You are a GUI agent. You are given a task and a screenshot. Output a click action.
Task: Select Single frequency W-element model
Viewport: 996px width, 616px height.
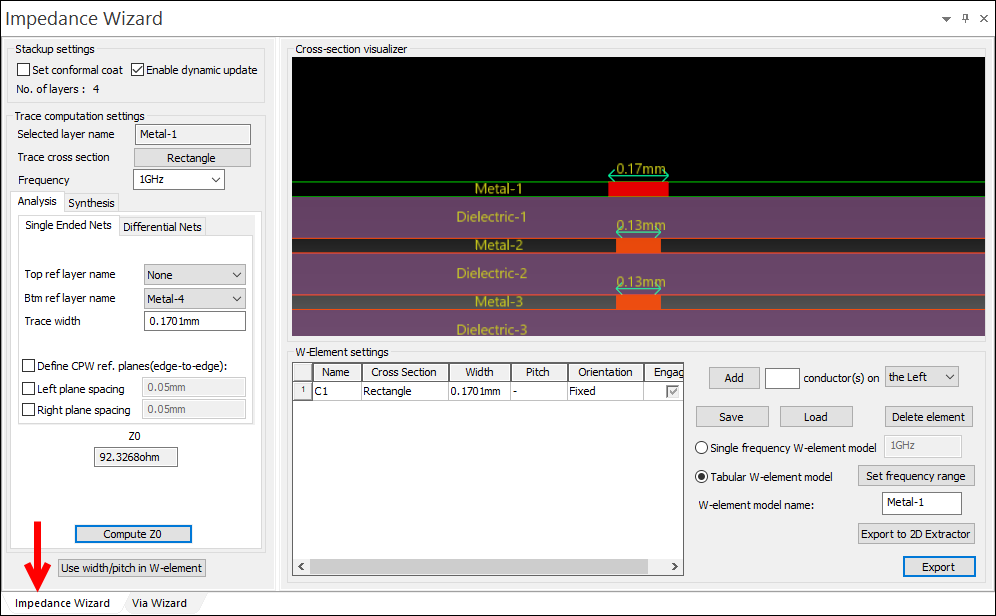click(x=702, y=447)
